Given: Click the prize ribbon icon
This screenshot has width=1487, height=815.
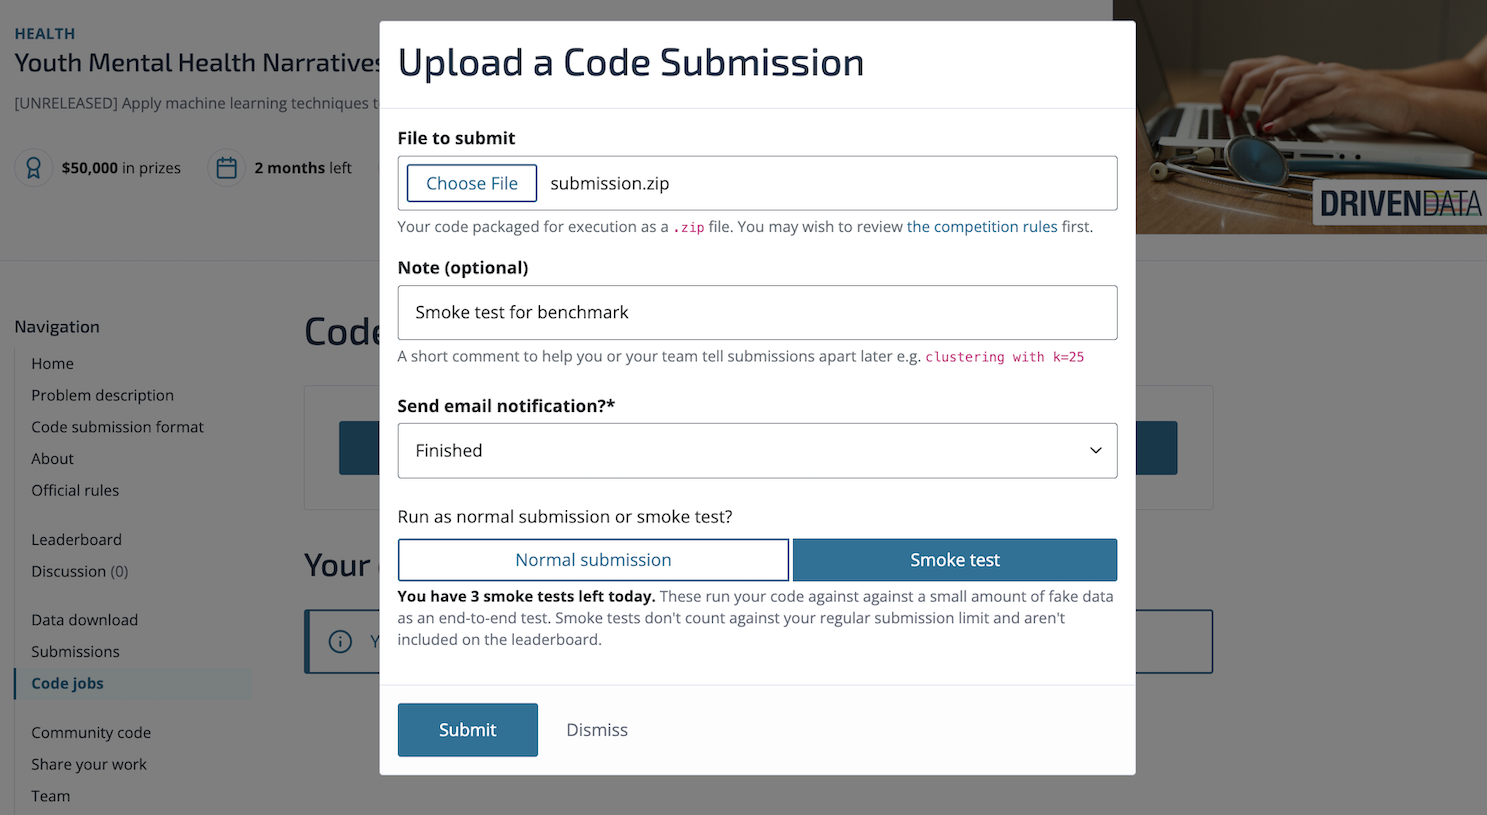Looking at the screenshot, I should tap(33, 168).
